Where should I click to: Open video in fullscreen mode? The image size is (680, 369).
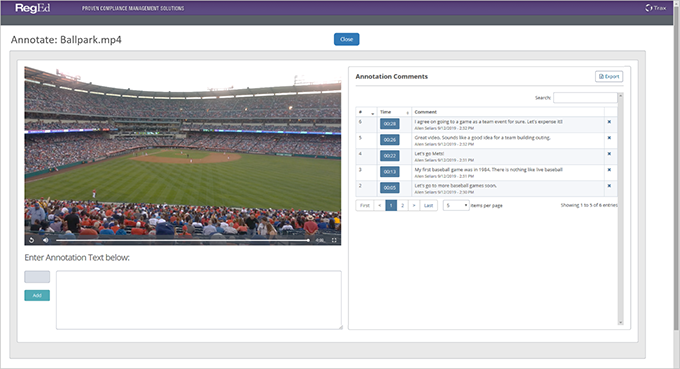click(334, 240)
